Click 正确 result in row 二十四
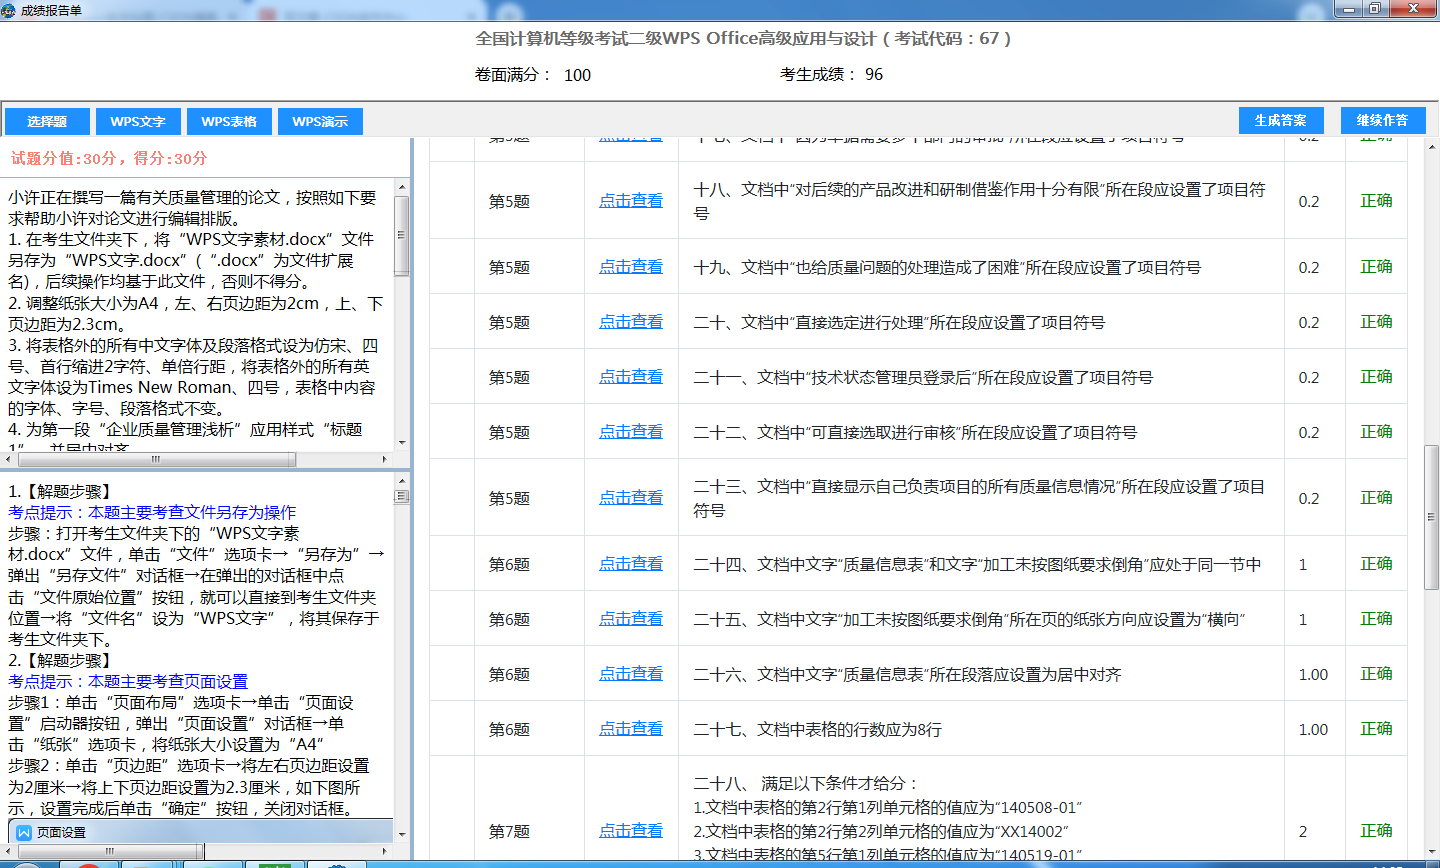This screenshot has height=868, width=1440. 1376,564
